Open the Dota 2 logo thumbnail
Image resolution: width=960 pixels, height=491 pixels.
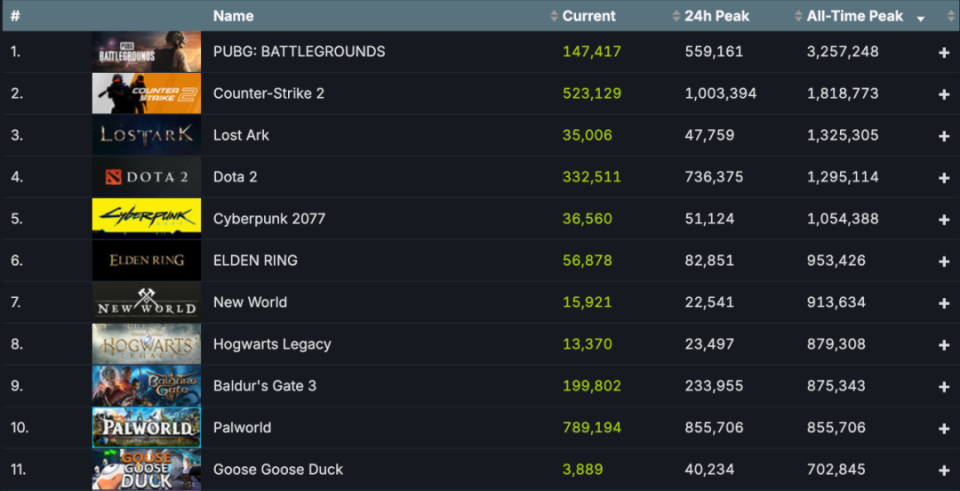(146, 176)
